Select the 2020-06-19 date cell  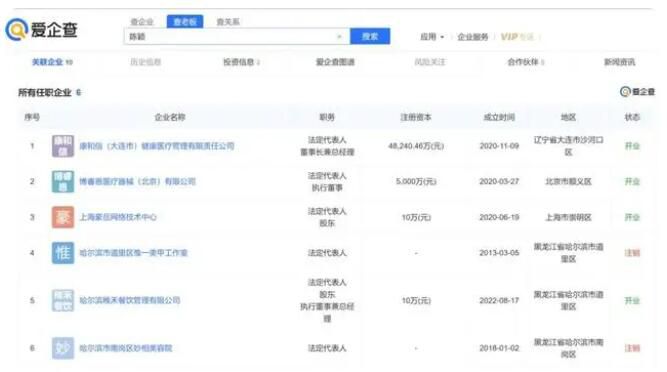(499, 217)
